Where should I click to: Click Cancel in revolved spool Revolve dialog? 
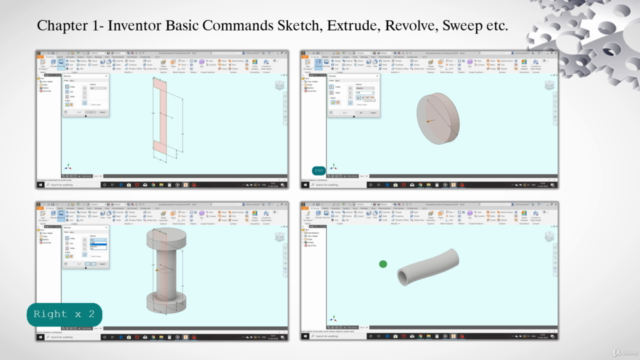click(x=102, y=264)
